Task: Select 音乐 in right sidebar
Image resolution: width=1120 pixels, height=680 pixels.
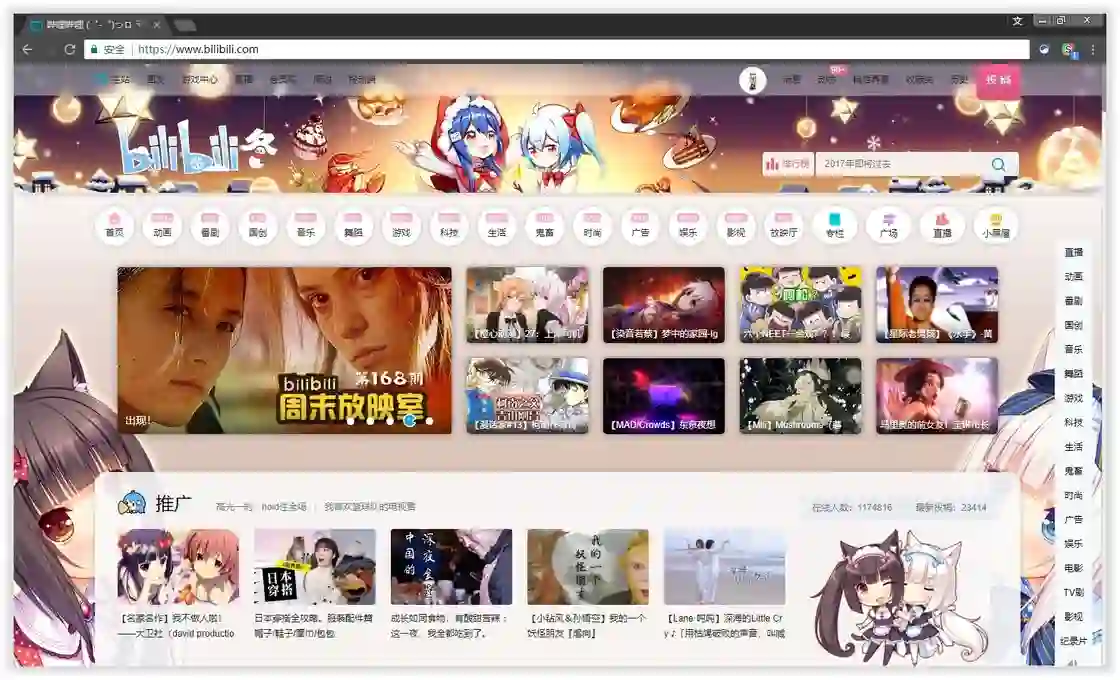Action: click(1074, 349)
